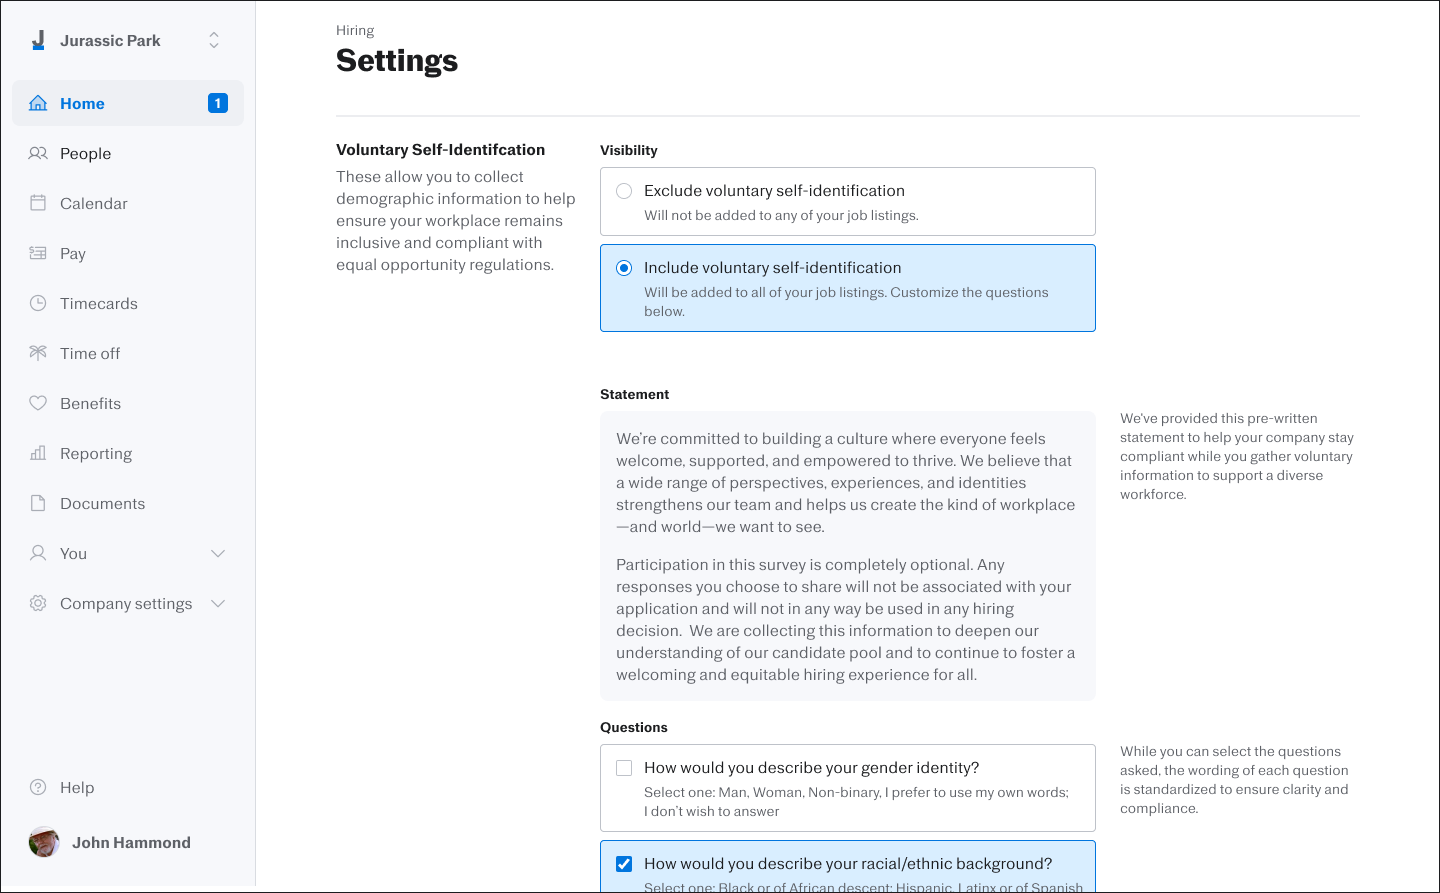Check the gender identity question checkbox
The image size is (1440, 893).
click(x=624, y=768)
